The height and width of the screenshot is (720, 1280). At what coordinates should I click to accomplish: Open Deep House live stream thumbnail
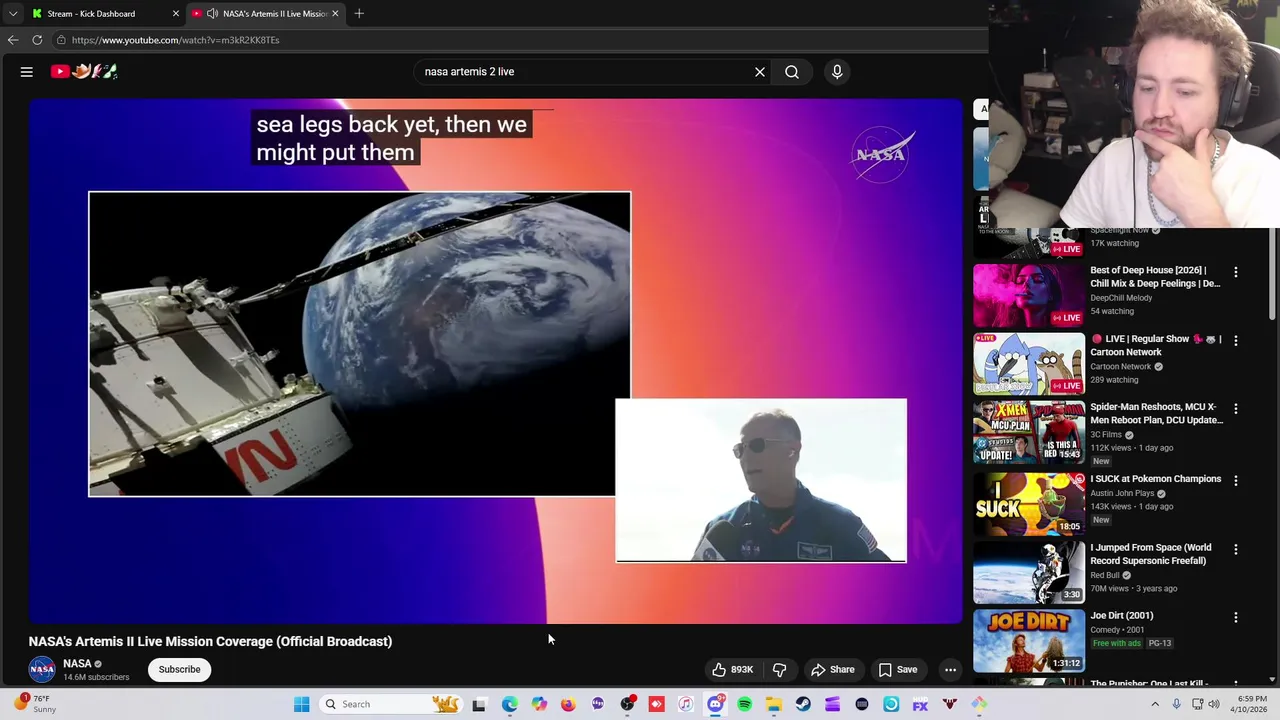pyautogui.click(x=1029, y=296)
